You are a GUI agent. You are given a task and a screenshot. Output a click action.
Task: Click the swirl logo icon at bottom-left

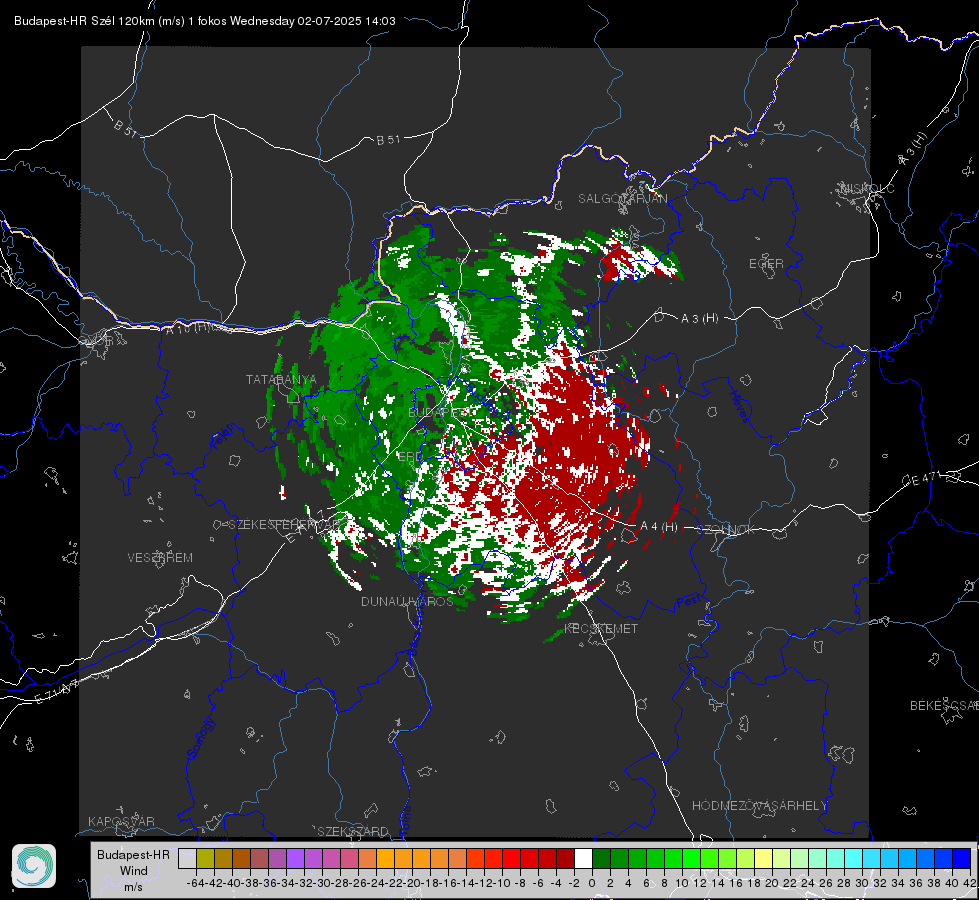pos(34,866)
